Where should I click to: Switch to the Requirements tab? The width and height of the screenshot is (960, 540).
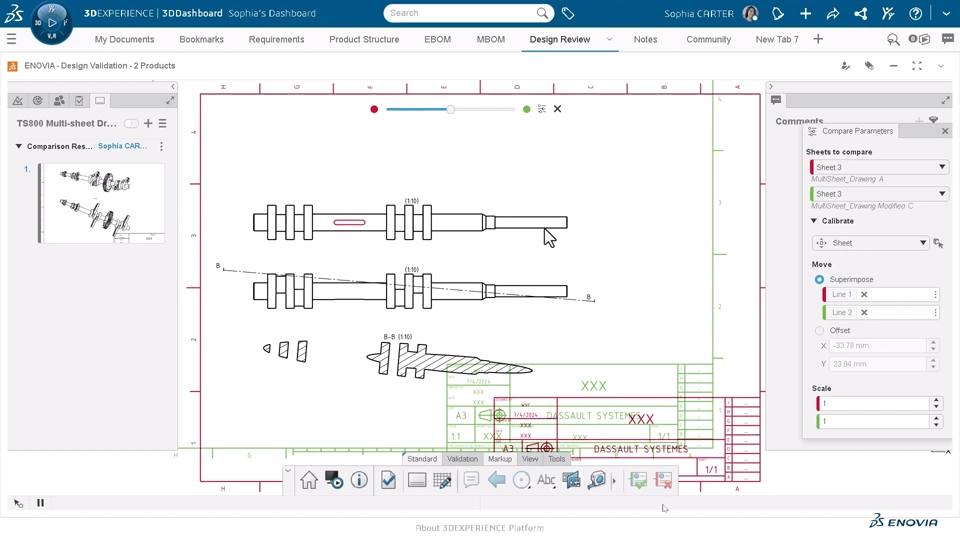pos(276,39)
